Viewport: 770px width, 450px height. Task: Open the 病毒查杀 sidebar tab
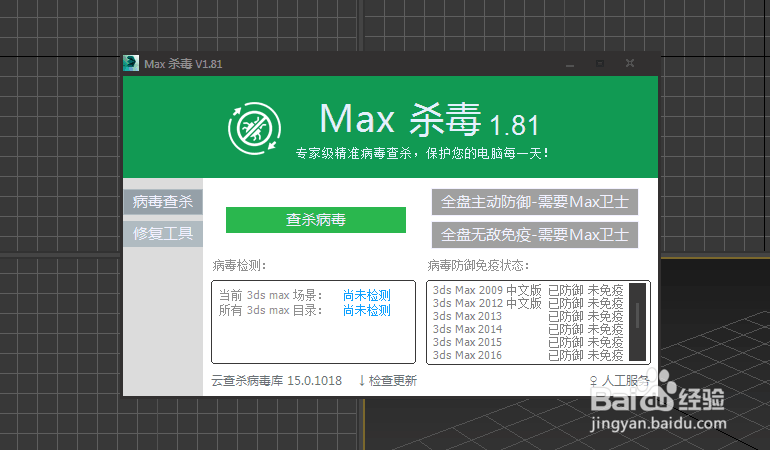pos(163,202)
